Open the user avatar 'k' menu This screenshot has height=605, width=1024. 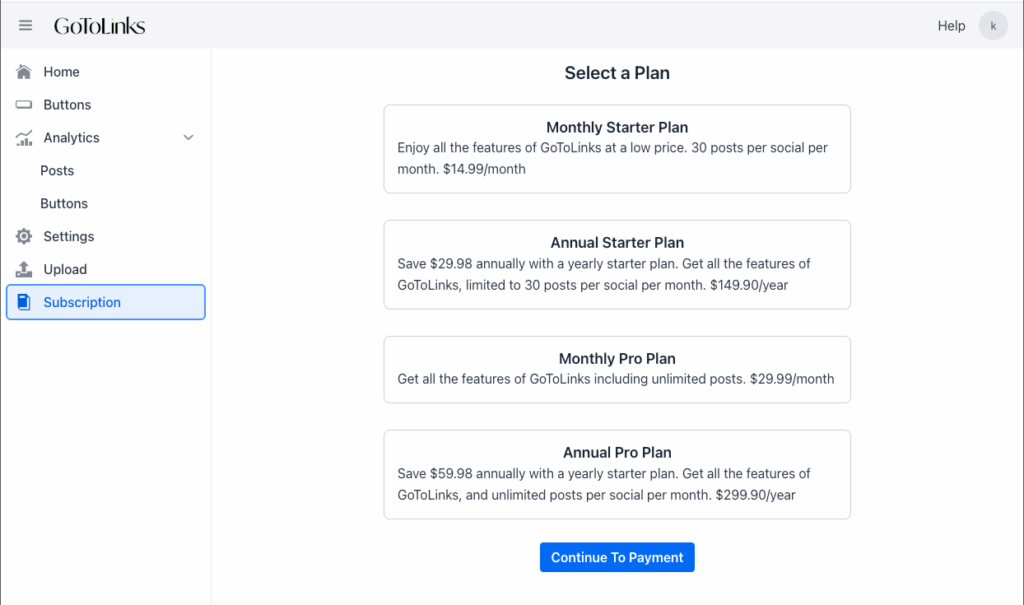(992, 26)
